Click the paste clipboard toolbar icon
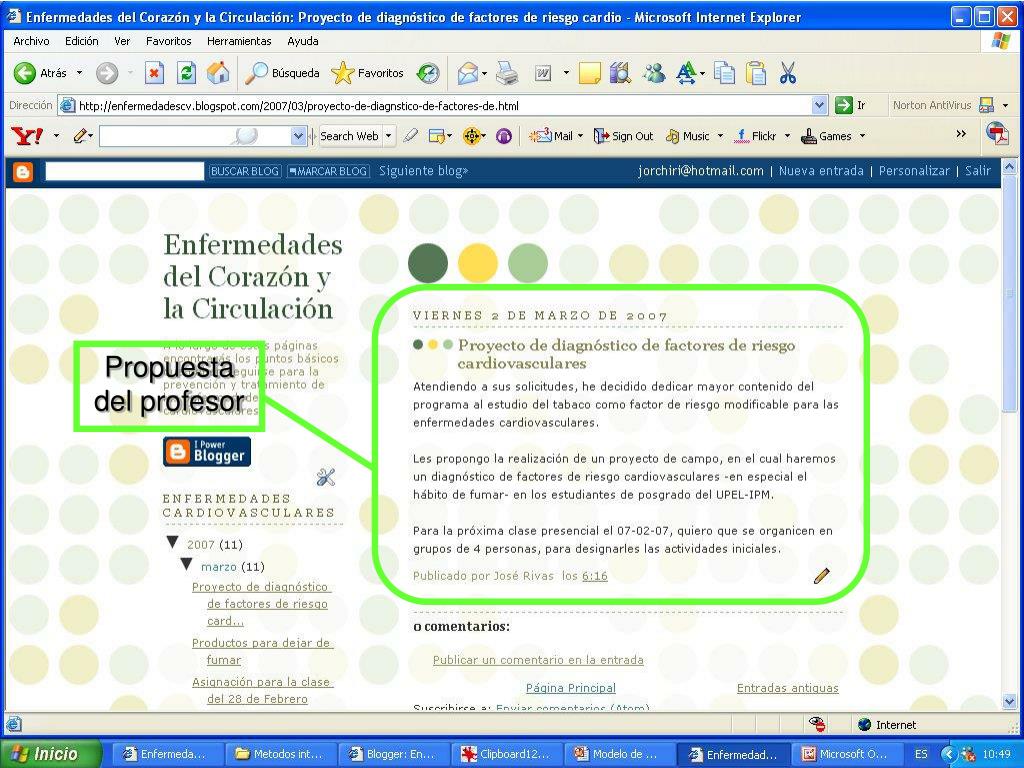The width and height of the screenshot is (1024, 768). (x=756, y=73)
